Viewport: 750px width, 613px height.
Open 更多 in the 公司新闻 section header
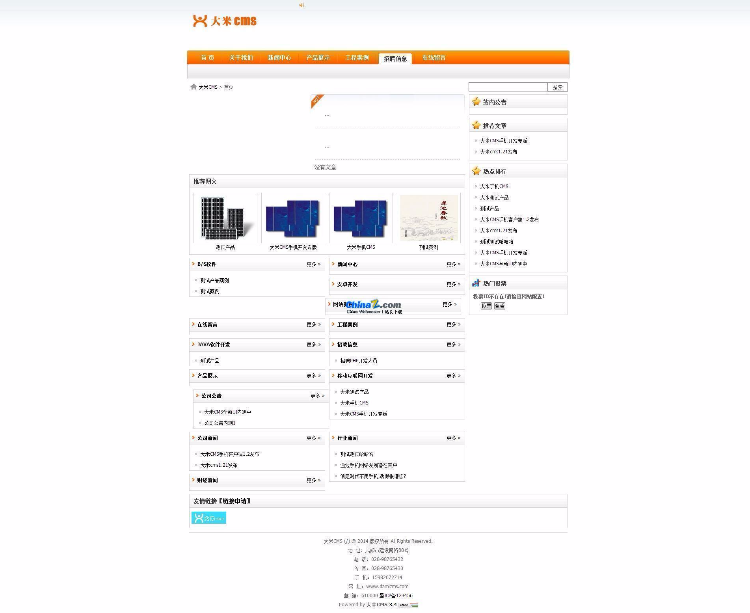point(313,438)
